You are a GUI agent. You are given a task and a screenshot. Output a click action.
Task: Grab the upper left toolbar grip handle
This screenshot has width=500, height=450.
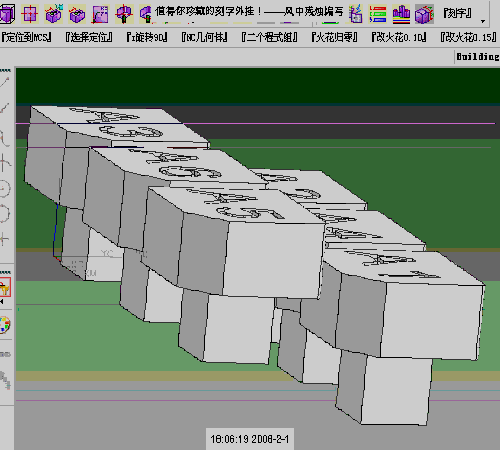(5, 70)
